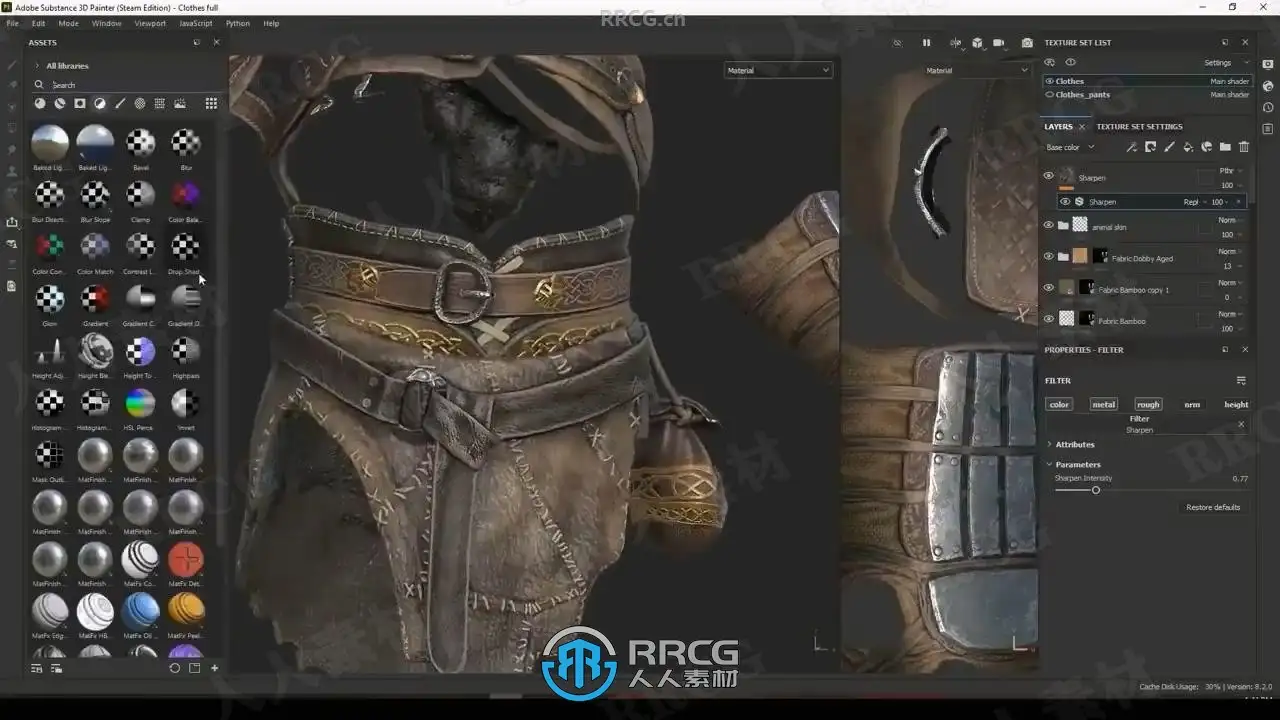This screenshot has width=1280, height=720.
Task: Toggle visibility of Clothes_pants texture set
Action: point(1049,94)
